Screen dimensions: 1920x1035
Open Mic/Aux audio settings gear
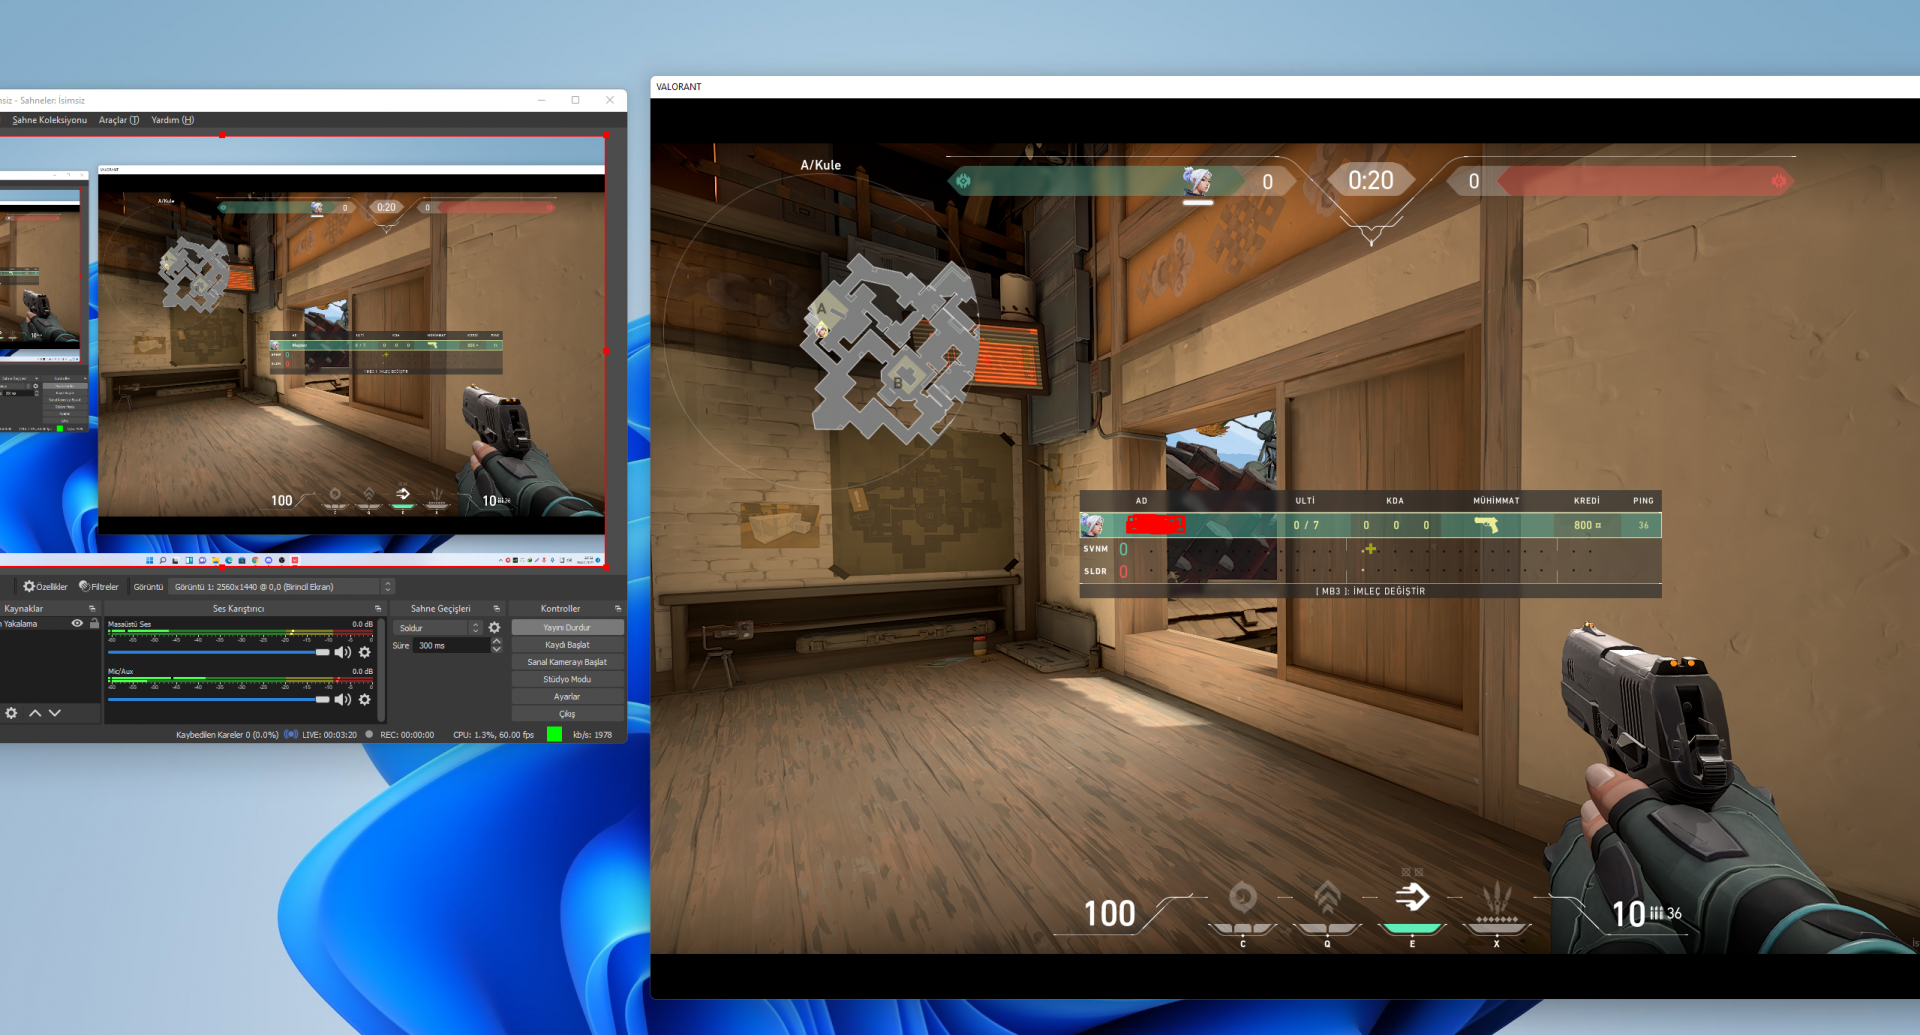pyautogui.click(x=365, y=700)
